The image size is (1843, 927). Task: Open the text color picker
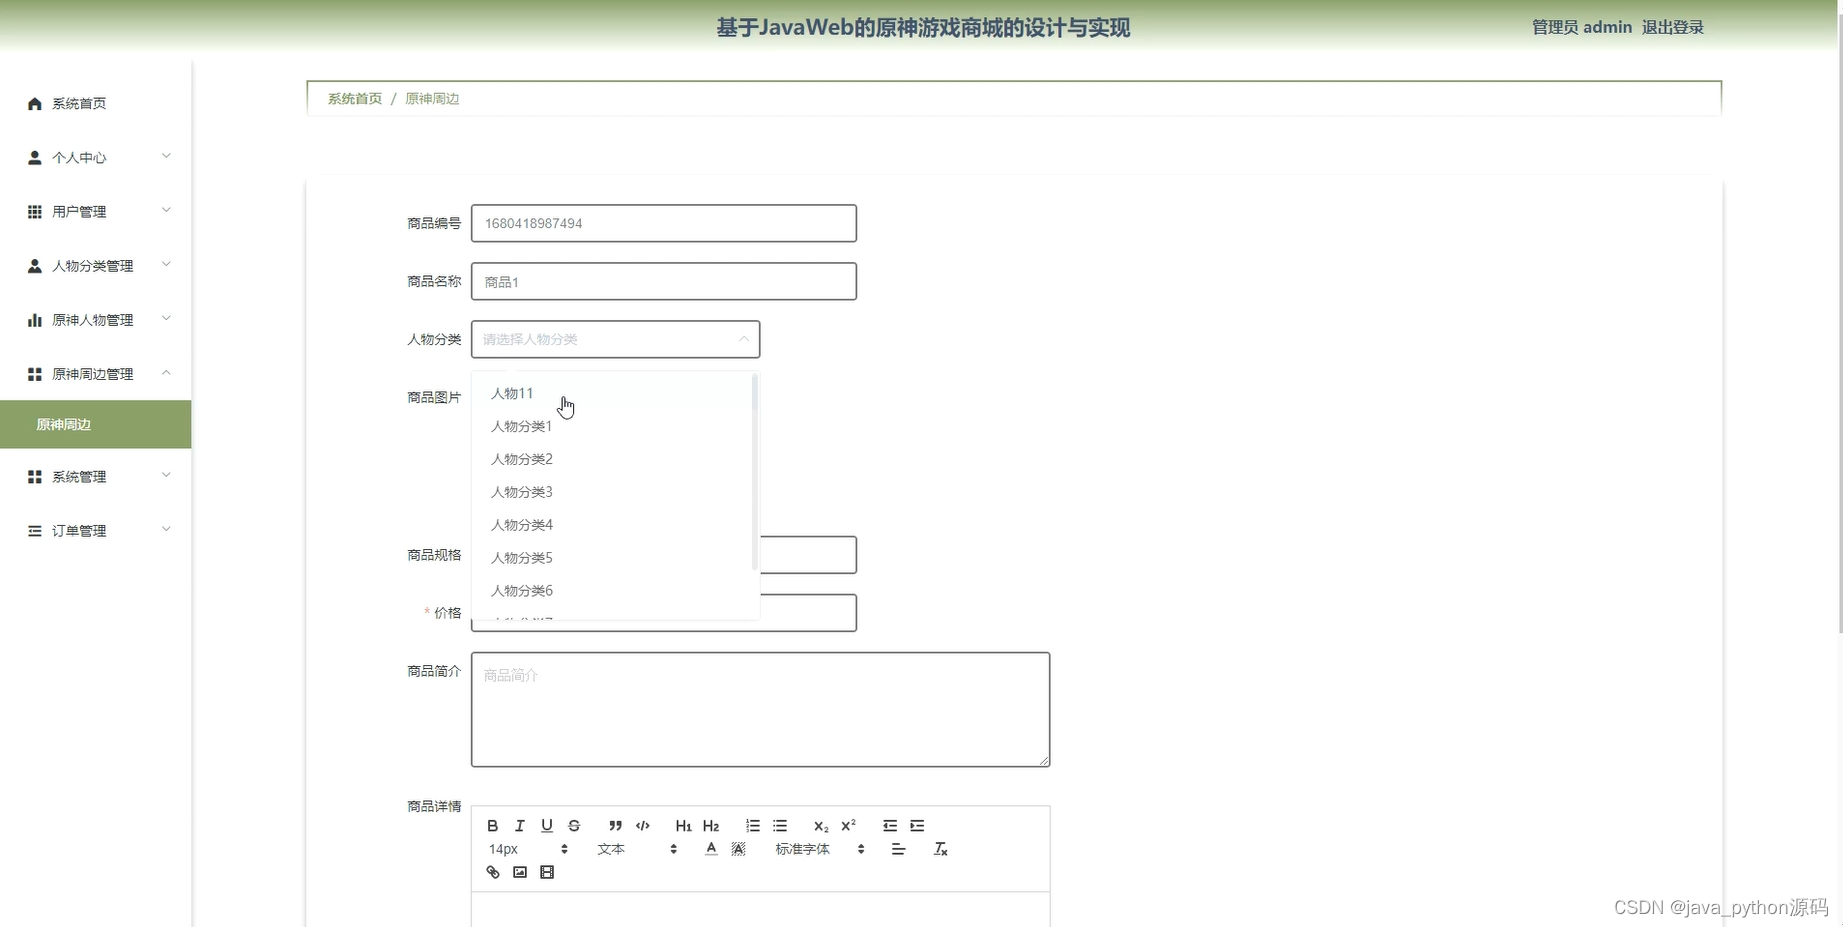[711, 849]
